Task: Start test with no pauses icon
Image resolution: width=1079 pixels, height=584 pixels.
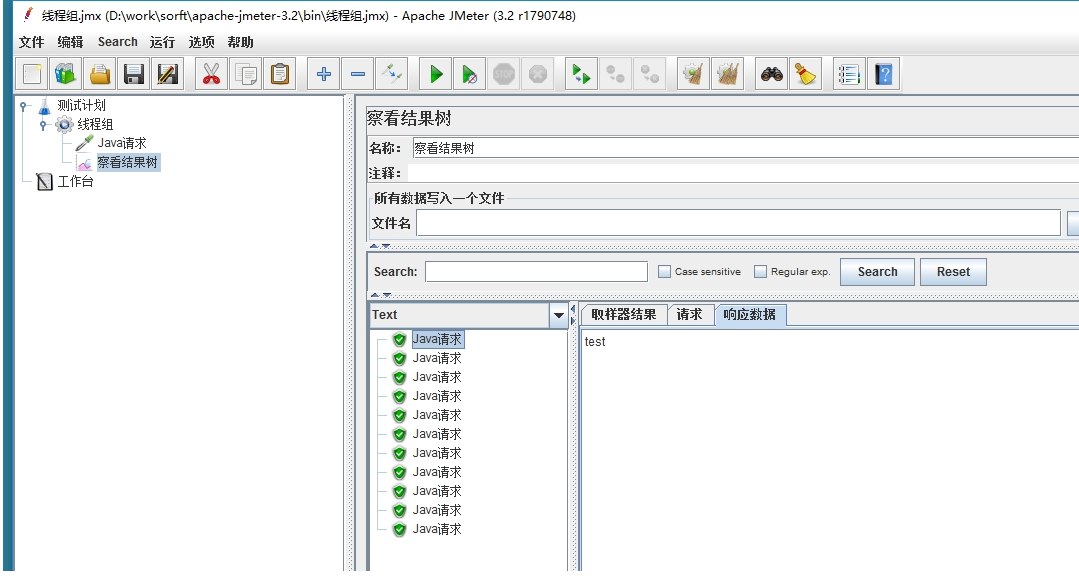Action: pos(470,74)
